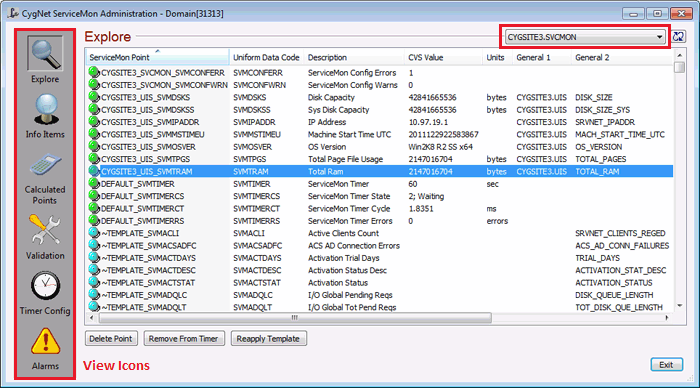Screen dimensions: 700x388
Task: Click the DISK_QUEUE_LENGTH cell
Action: [614, 295]
